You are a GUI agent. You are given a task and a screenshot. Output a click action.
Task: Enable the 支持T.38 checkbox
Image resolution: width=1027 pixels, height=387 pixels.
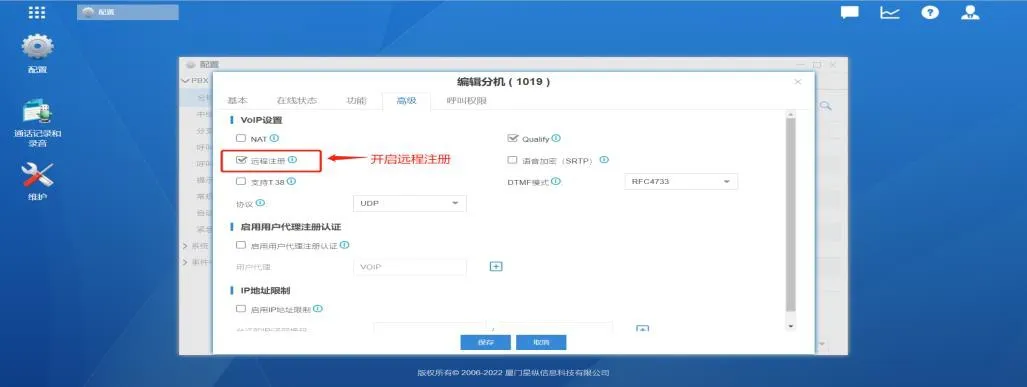241,181
